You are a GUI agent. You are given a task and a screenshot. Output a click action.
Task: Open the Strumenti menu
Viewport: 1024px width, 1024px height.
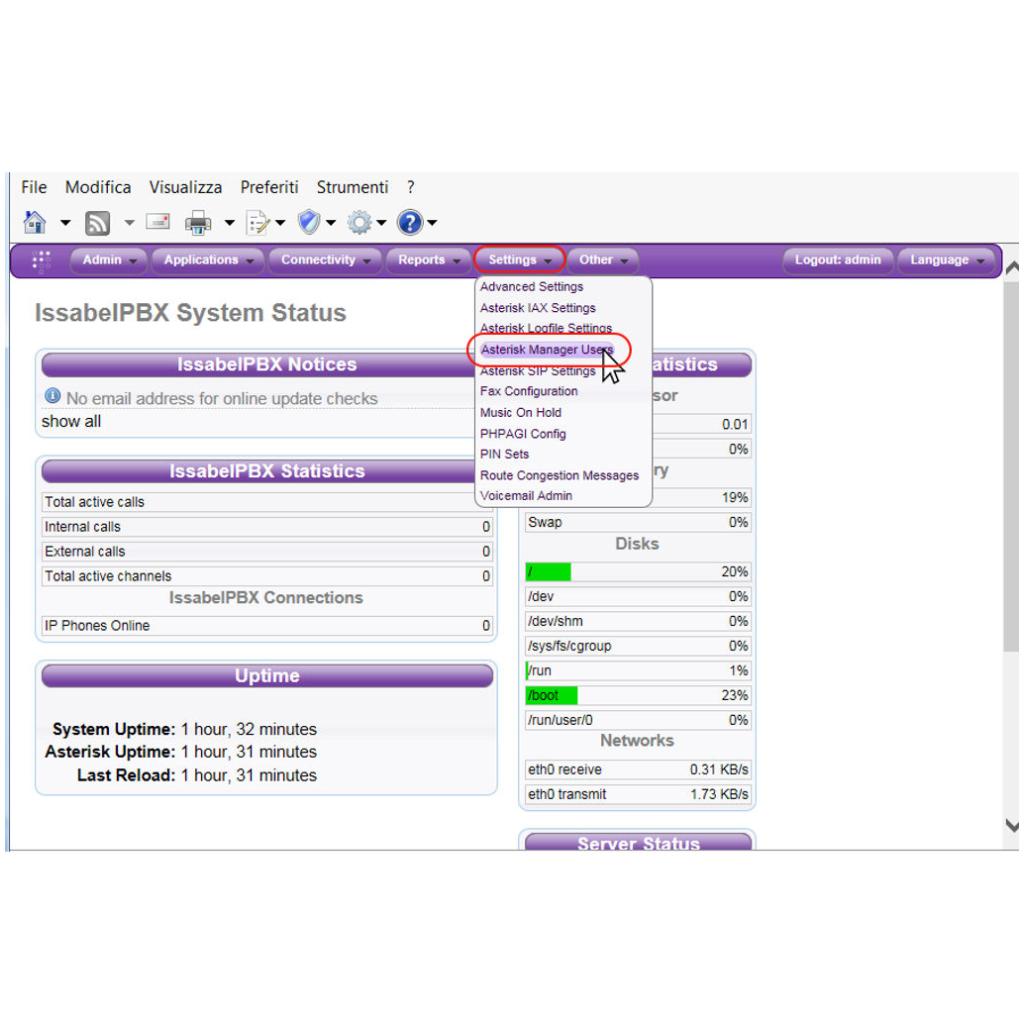pos(353,187)
